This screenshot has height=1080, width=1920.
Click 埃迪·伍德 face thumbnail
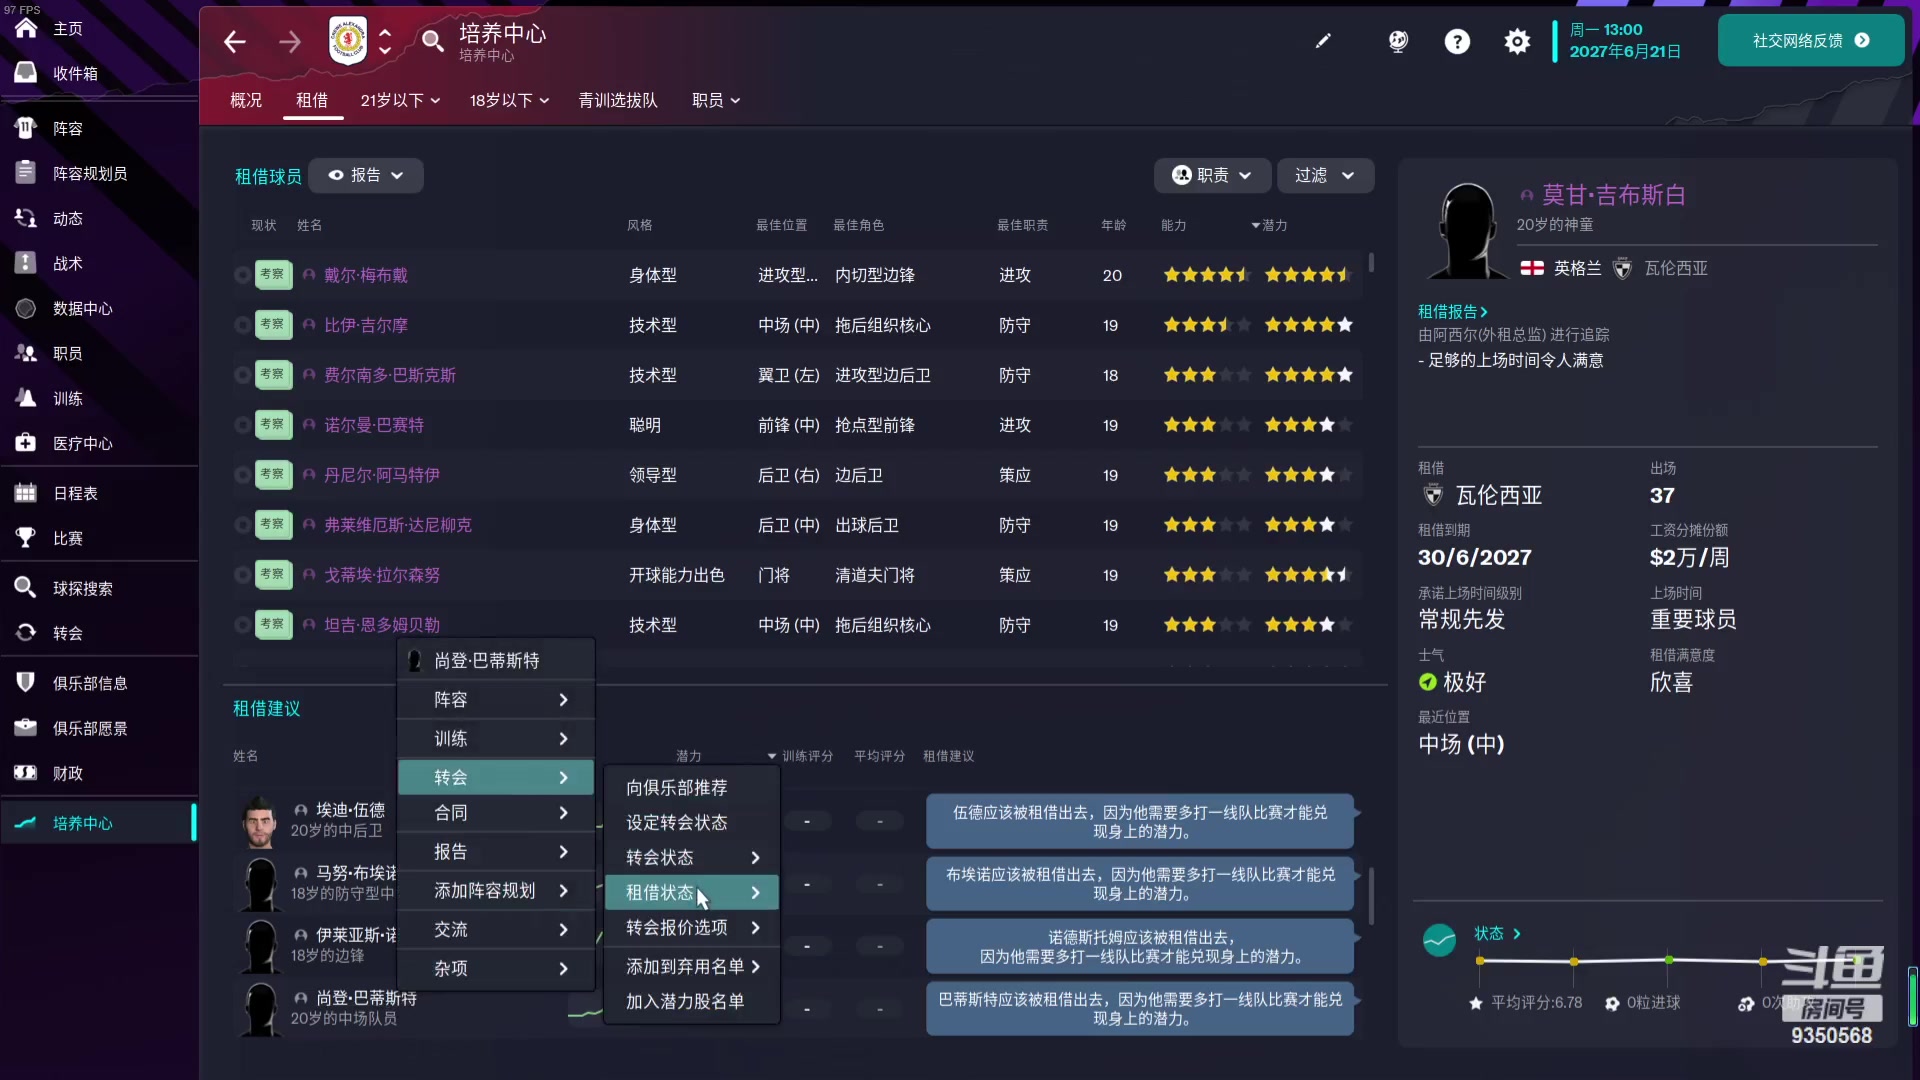[x=261, y=822]
